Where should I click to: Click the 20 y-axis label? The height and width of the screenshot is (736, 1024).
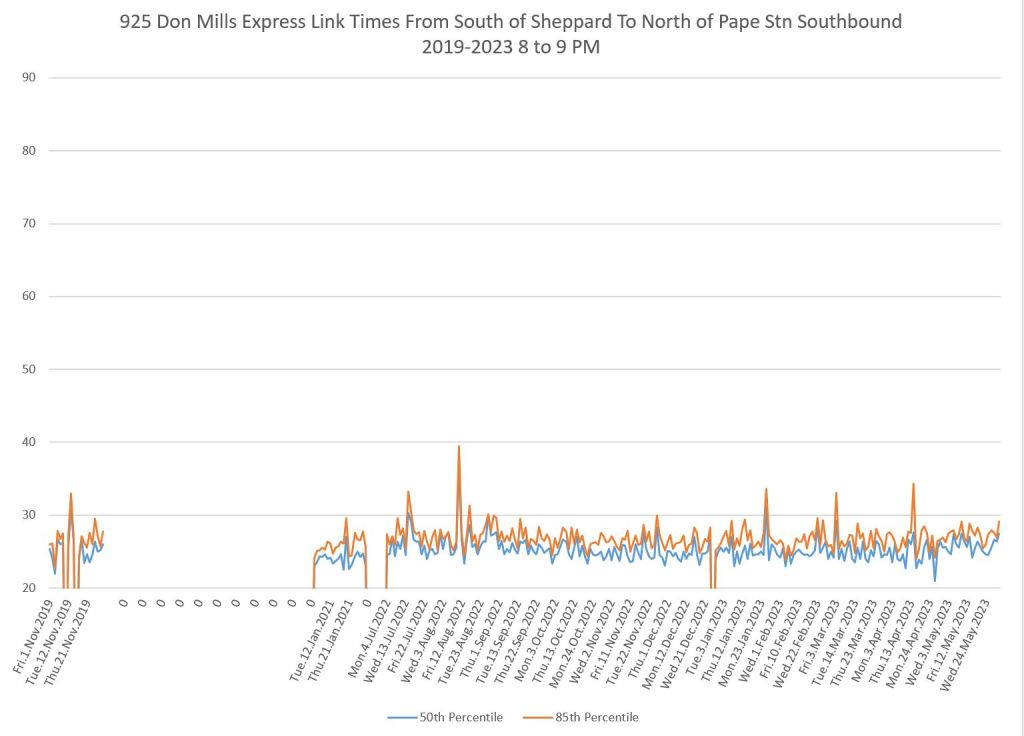pos(28,588)
